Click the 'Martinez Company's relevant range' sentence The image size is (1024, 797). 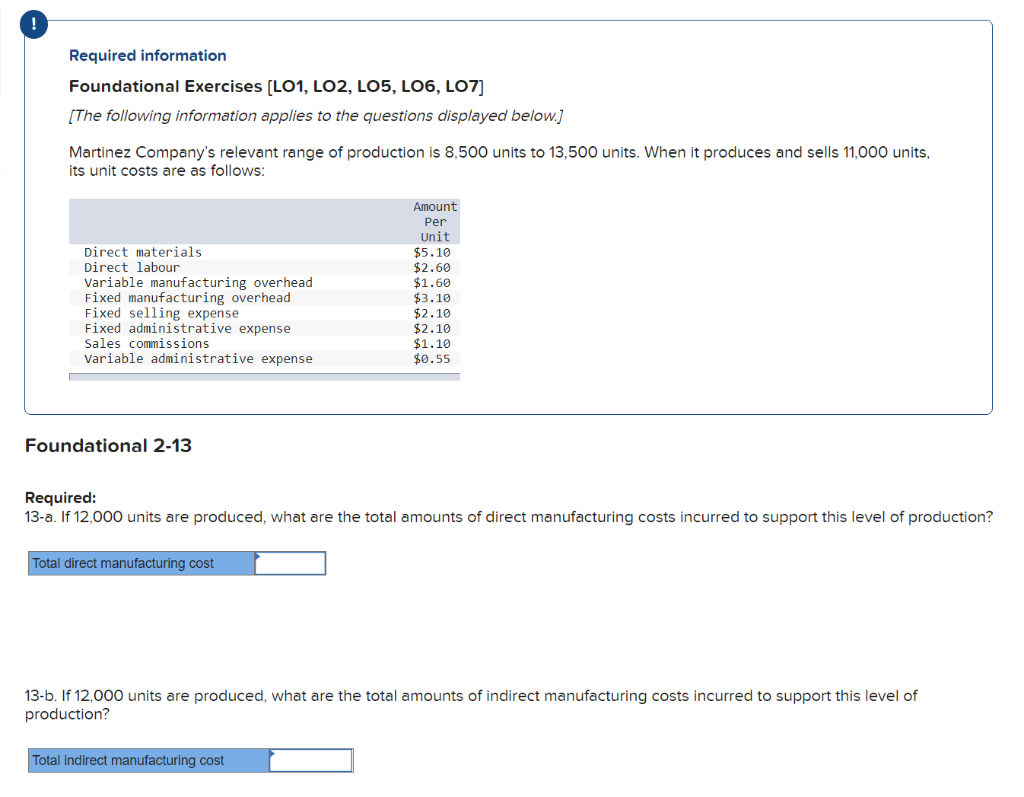(x=500, y=161)
